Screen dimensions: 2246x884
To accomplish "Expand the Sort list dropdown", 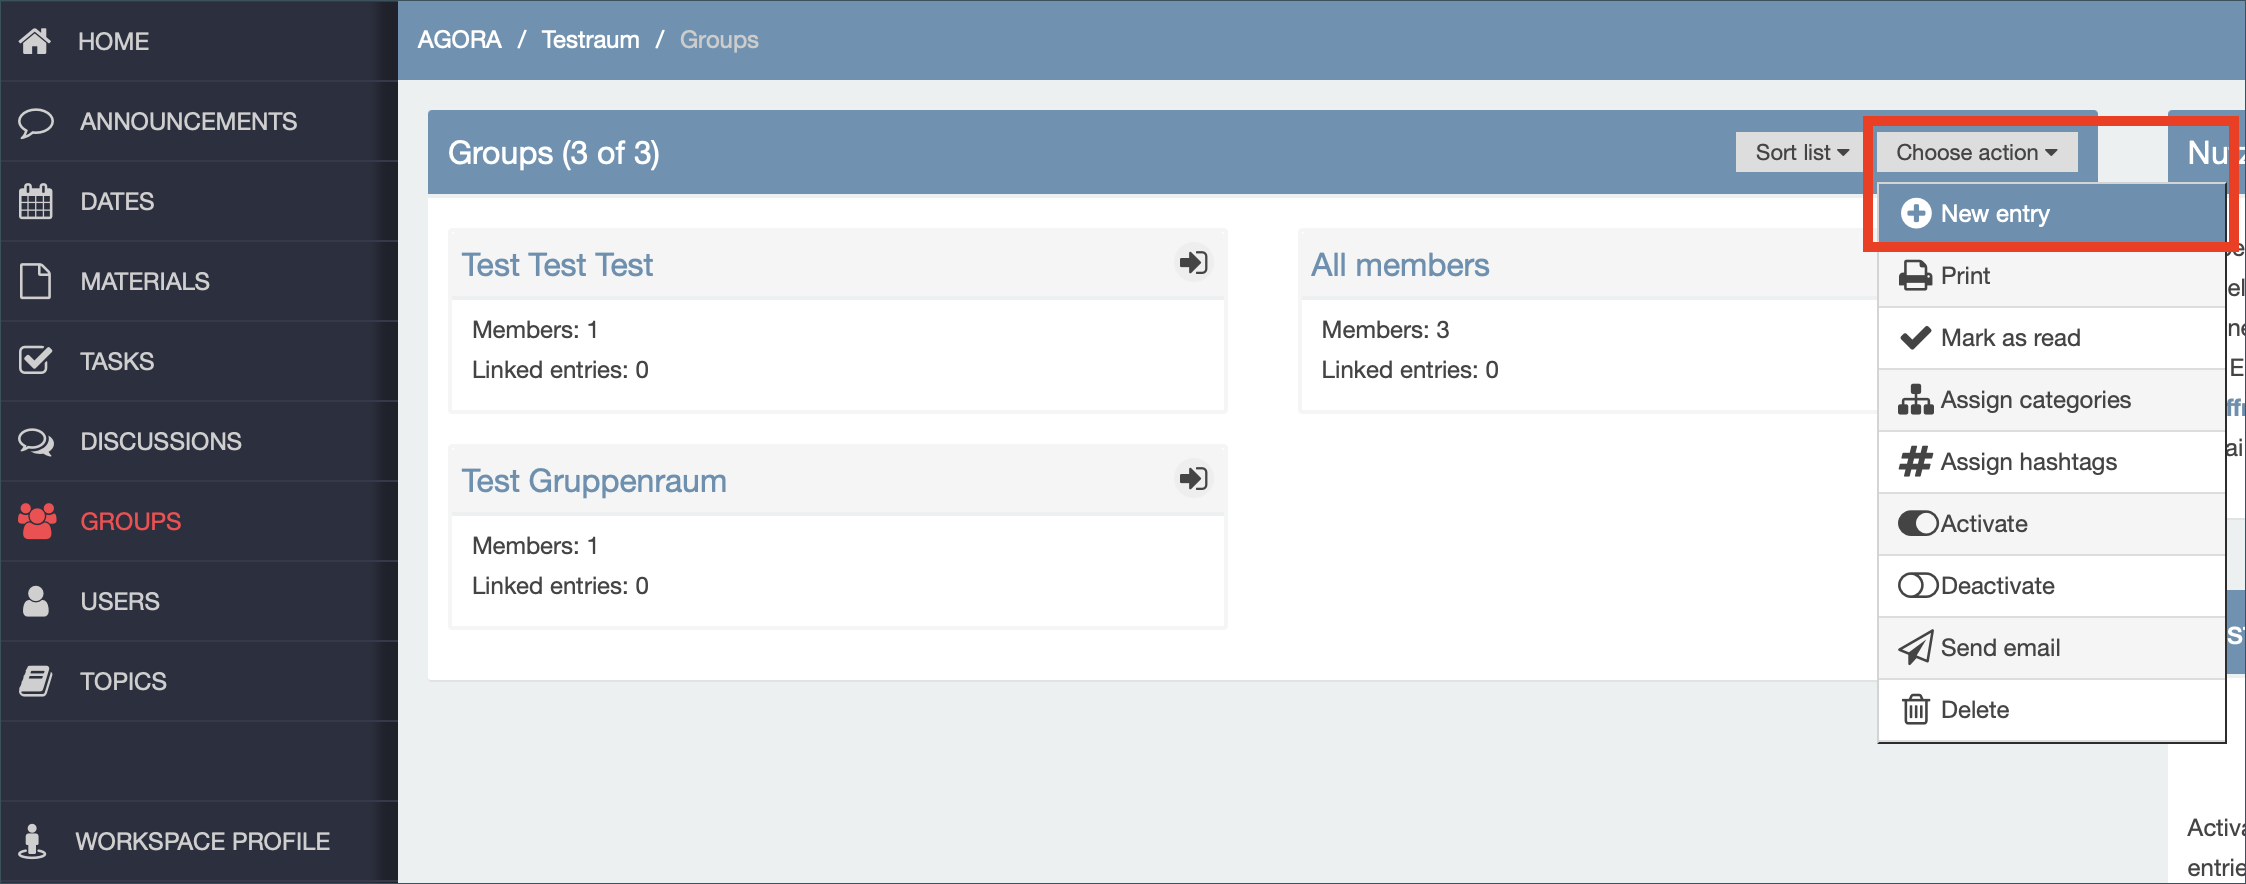I will tap(1801, 153).
